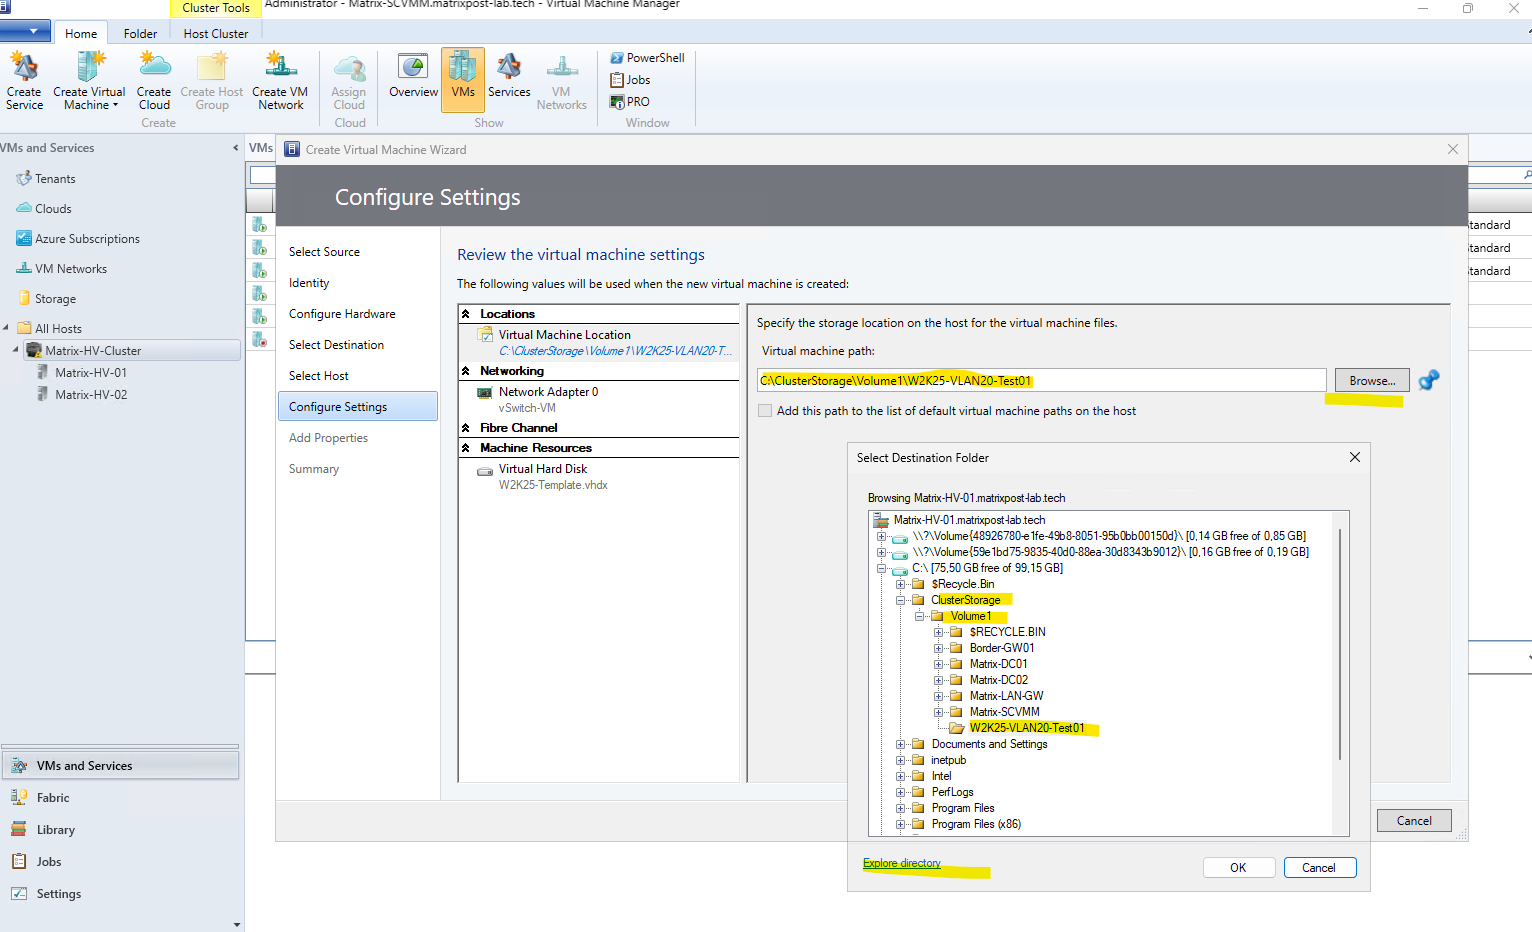Screen dimensions: 1532x932
Task: Switch to the Home ribbon tab
Action: 81,33
